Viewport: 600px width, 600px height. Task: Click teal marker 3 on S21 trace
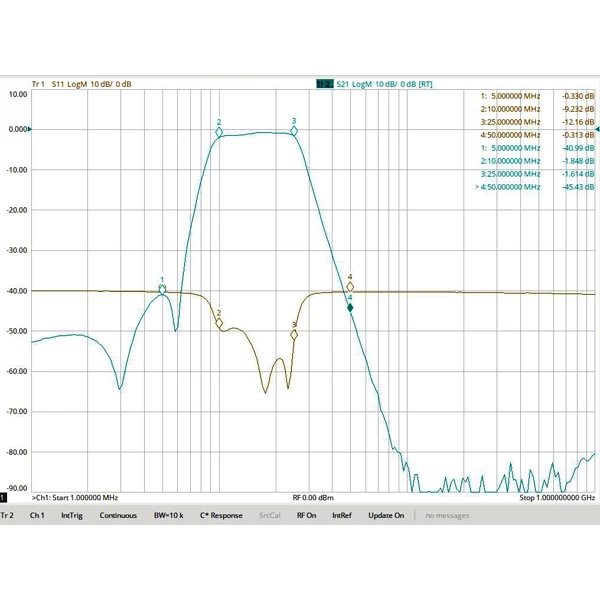(294, 131)
